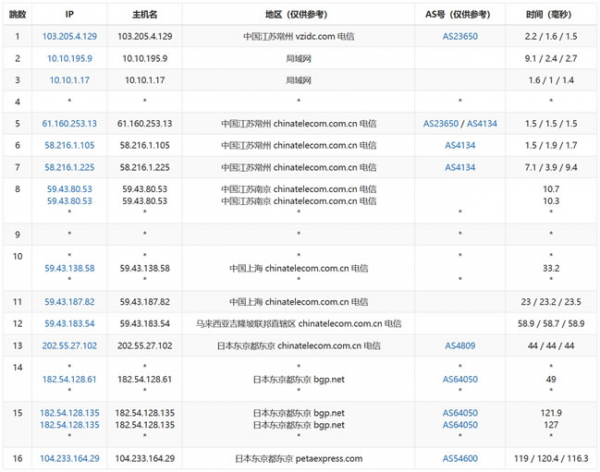The image size is (600, 472).
Task: Select time cell 119 / 120.4 / 116.3
Action: click(551, 459)
